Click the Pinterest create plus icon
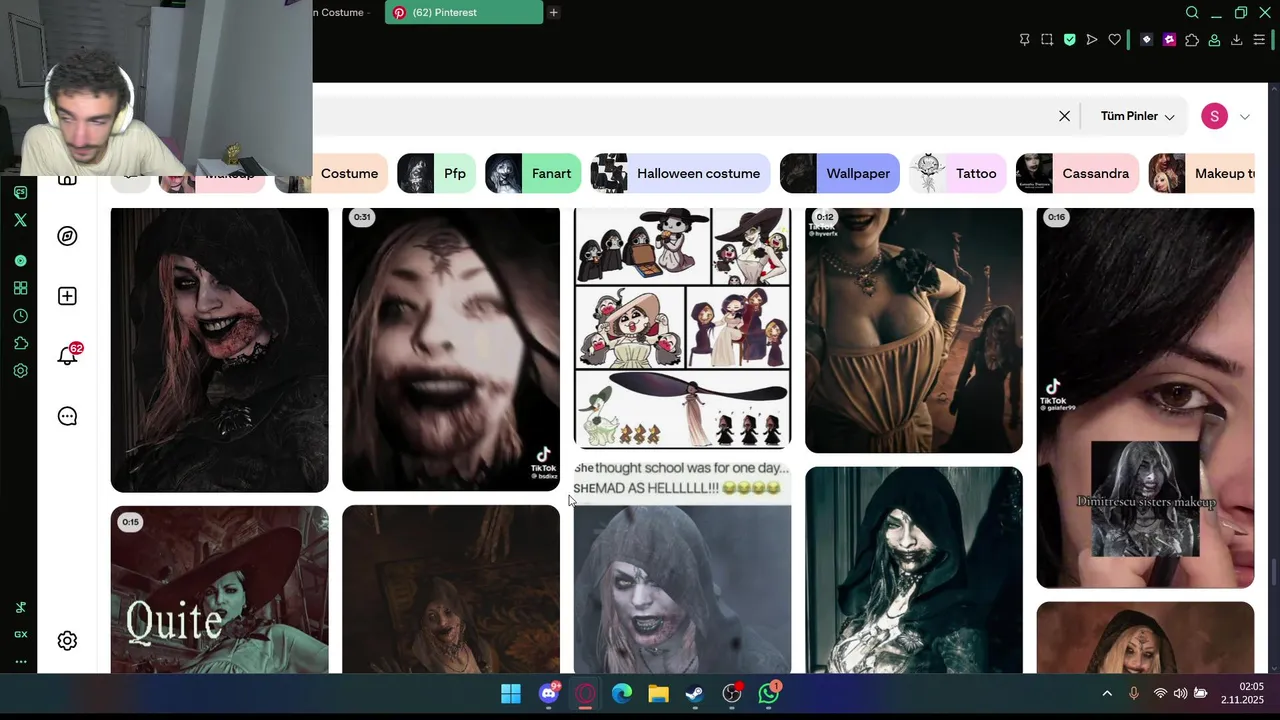The image size is (1280, 720). [x=67, y=296]
